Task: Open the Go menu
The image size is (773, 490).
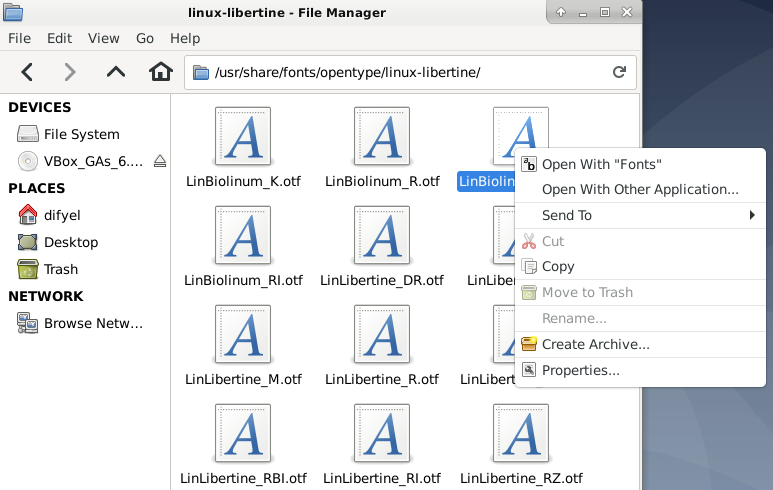Action: click(145, 38)
